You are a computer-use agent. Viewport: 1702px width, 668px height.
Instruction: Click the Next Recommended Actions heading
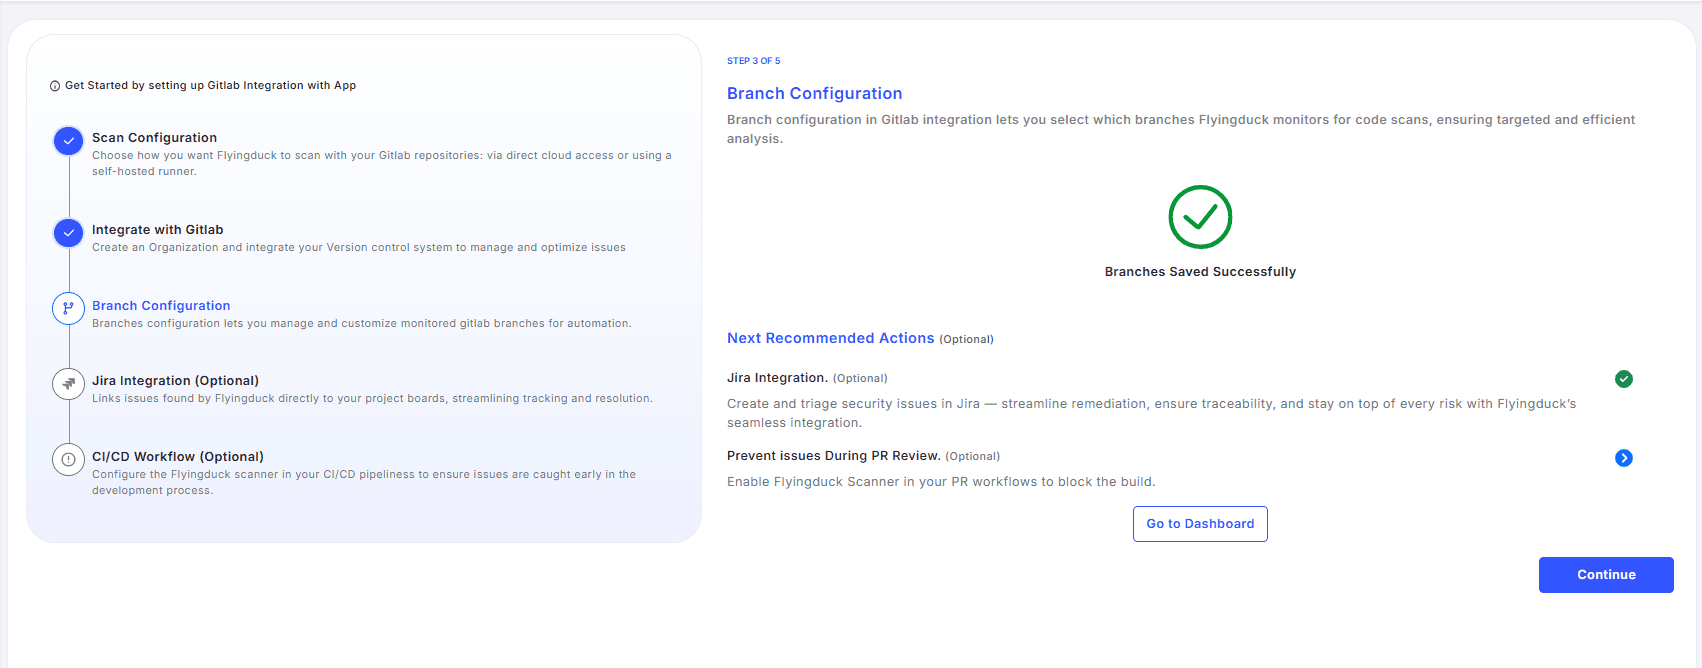click(830, 338)
